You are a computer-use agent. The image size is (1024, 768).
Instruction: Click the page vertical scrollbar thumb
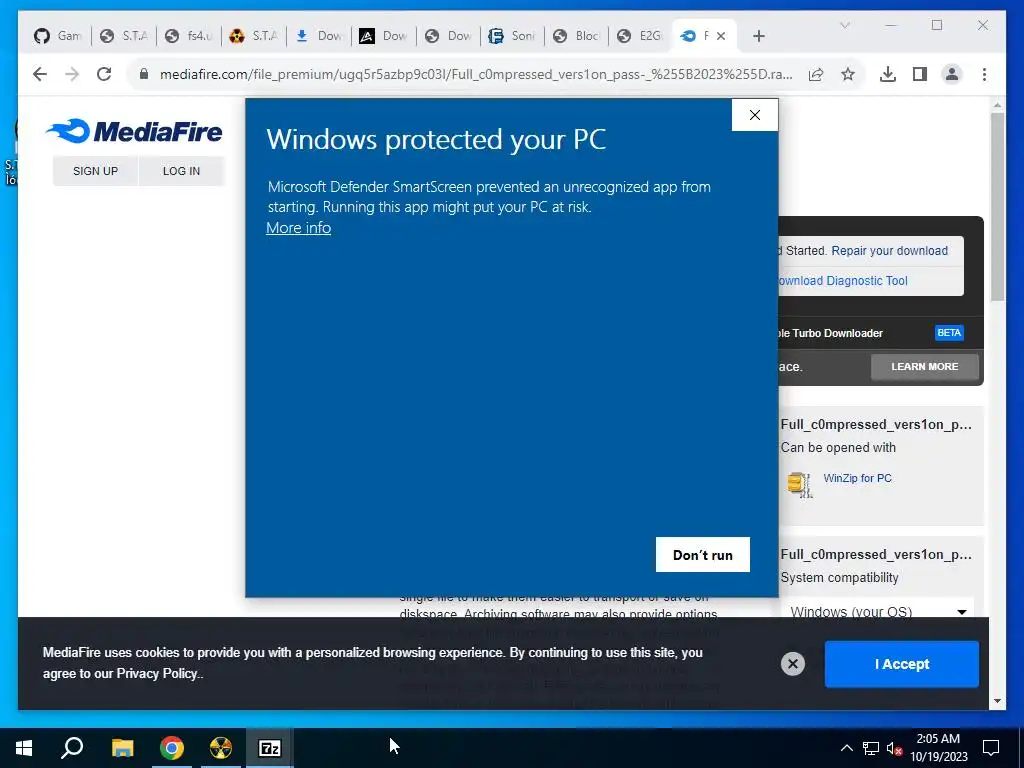click(997, 206)
